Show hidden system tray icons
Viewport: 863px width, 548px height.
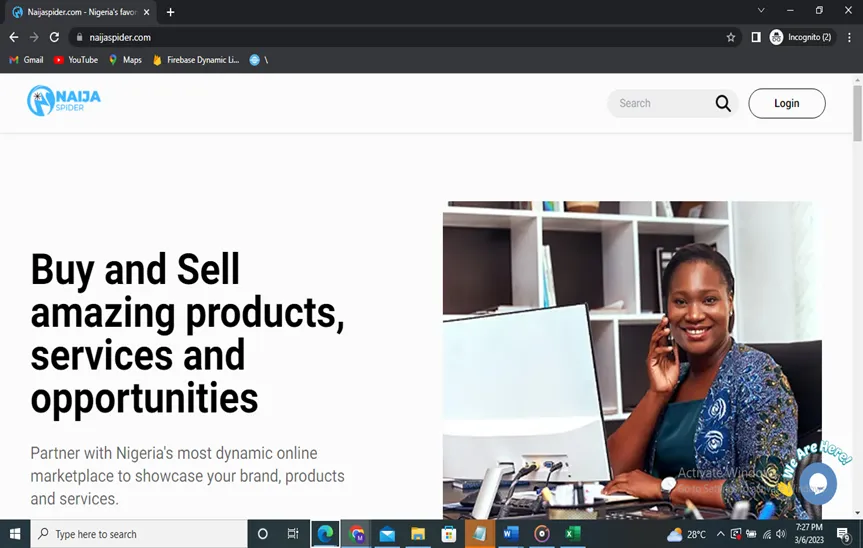(x=720, y=534)
